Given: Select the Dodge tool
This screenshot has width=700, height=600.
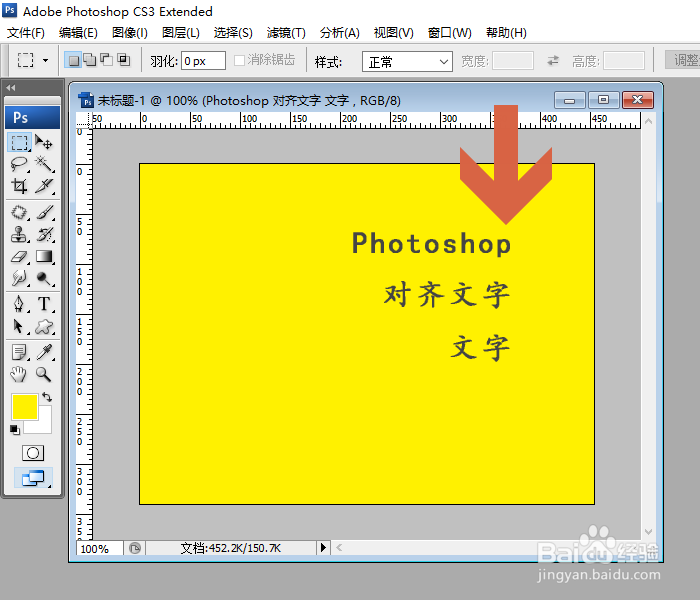Looking at the screenshot, I should pos(44,278).
